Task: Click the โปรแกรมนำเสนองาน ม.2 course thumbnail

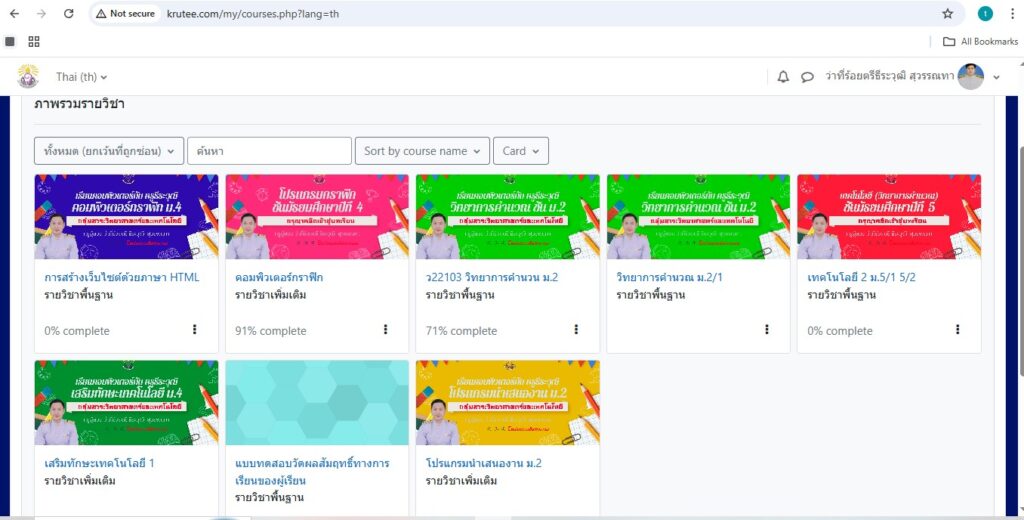Action: point(507,402)
